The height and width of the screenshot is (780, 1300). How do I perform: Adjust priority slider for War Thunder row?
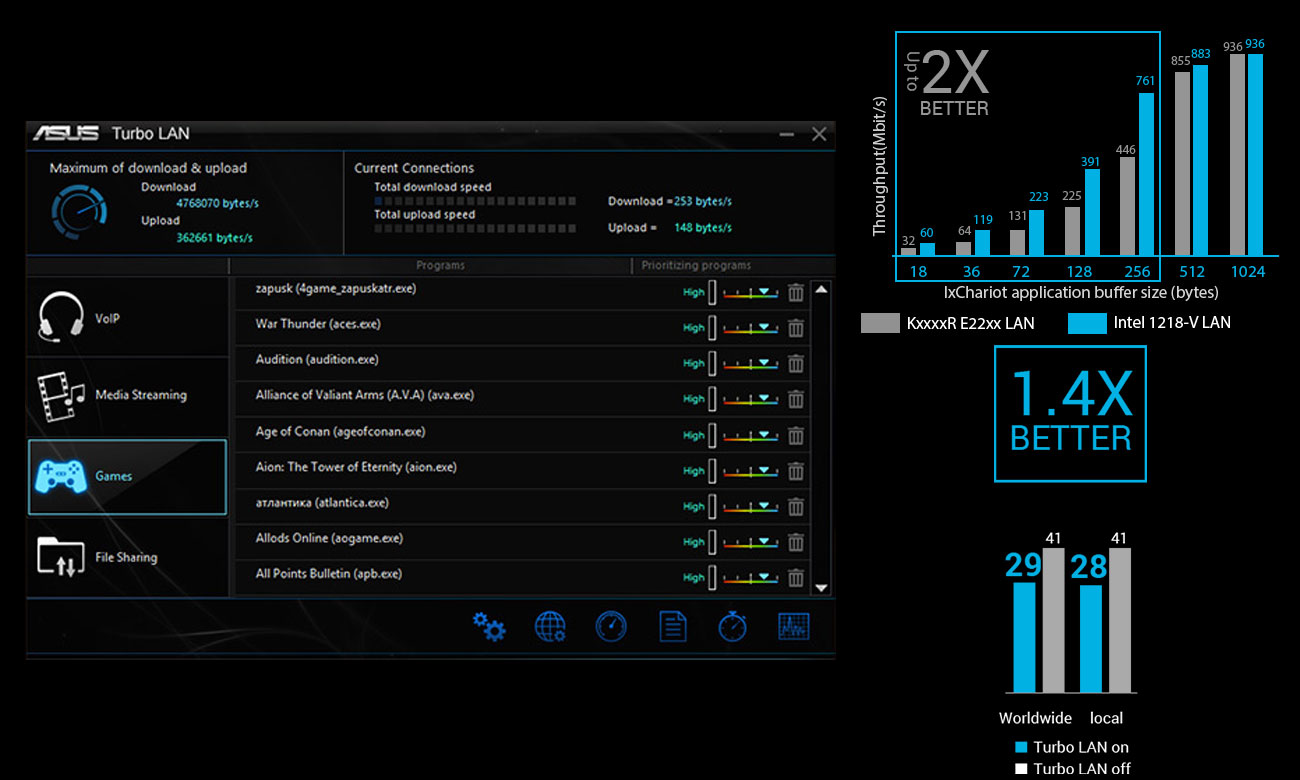[x=750, y=328]
